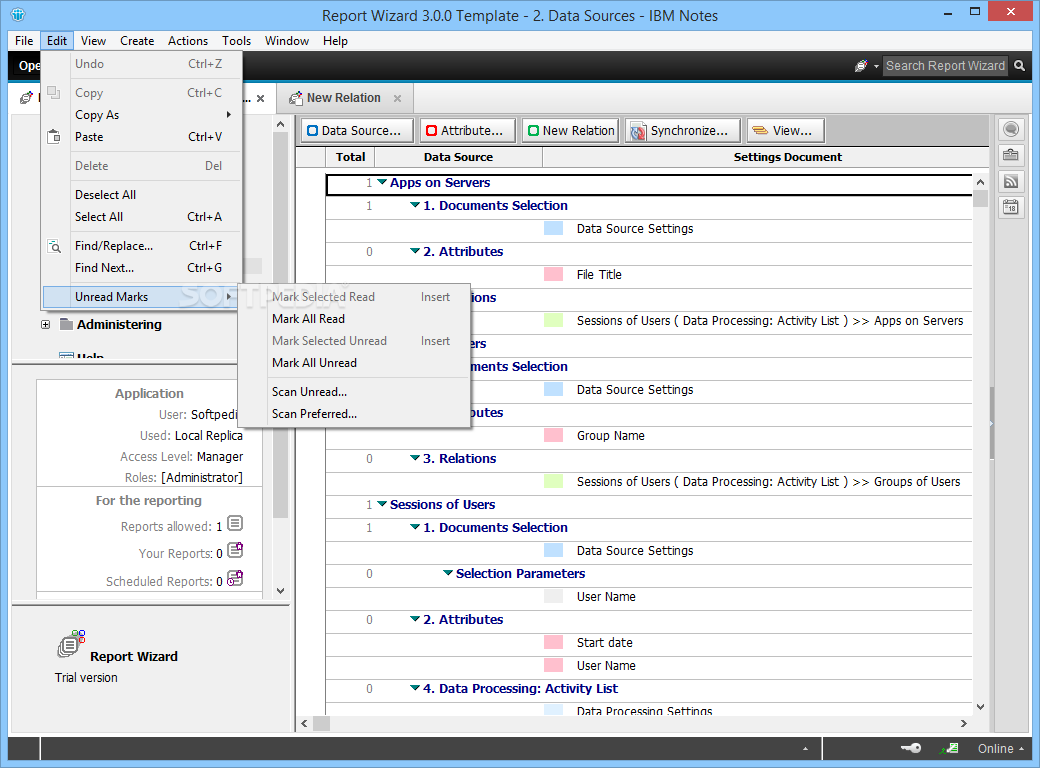Screen dimensions: 1040x768
Task: Click the IBM Notes app icon in title bar
Action: coord(18,14)
